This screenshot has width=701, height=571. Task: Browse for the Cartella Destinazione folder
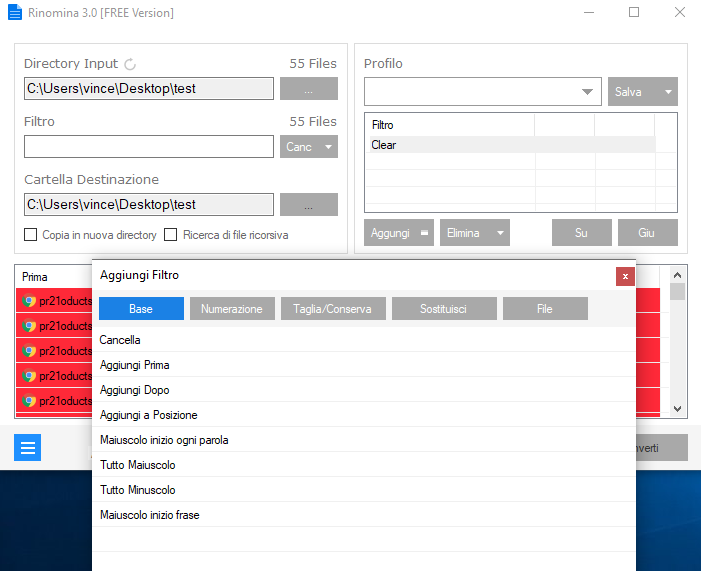coord(308,205)
